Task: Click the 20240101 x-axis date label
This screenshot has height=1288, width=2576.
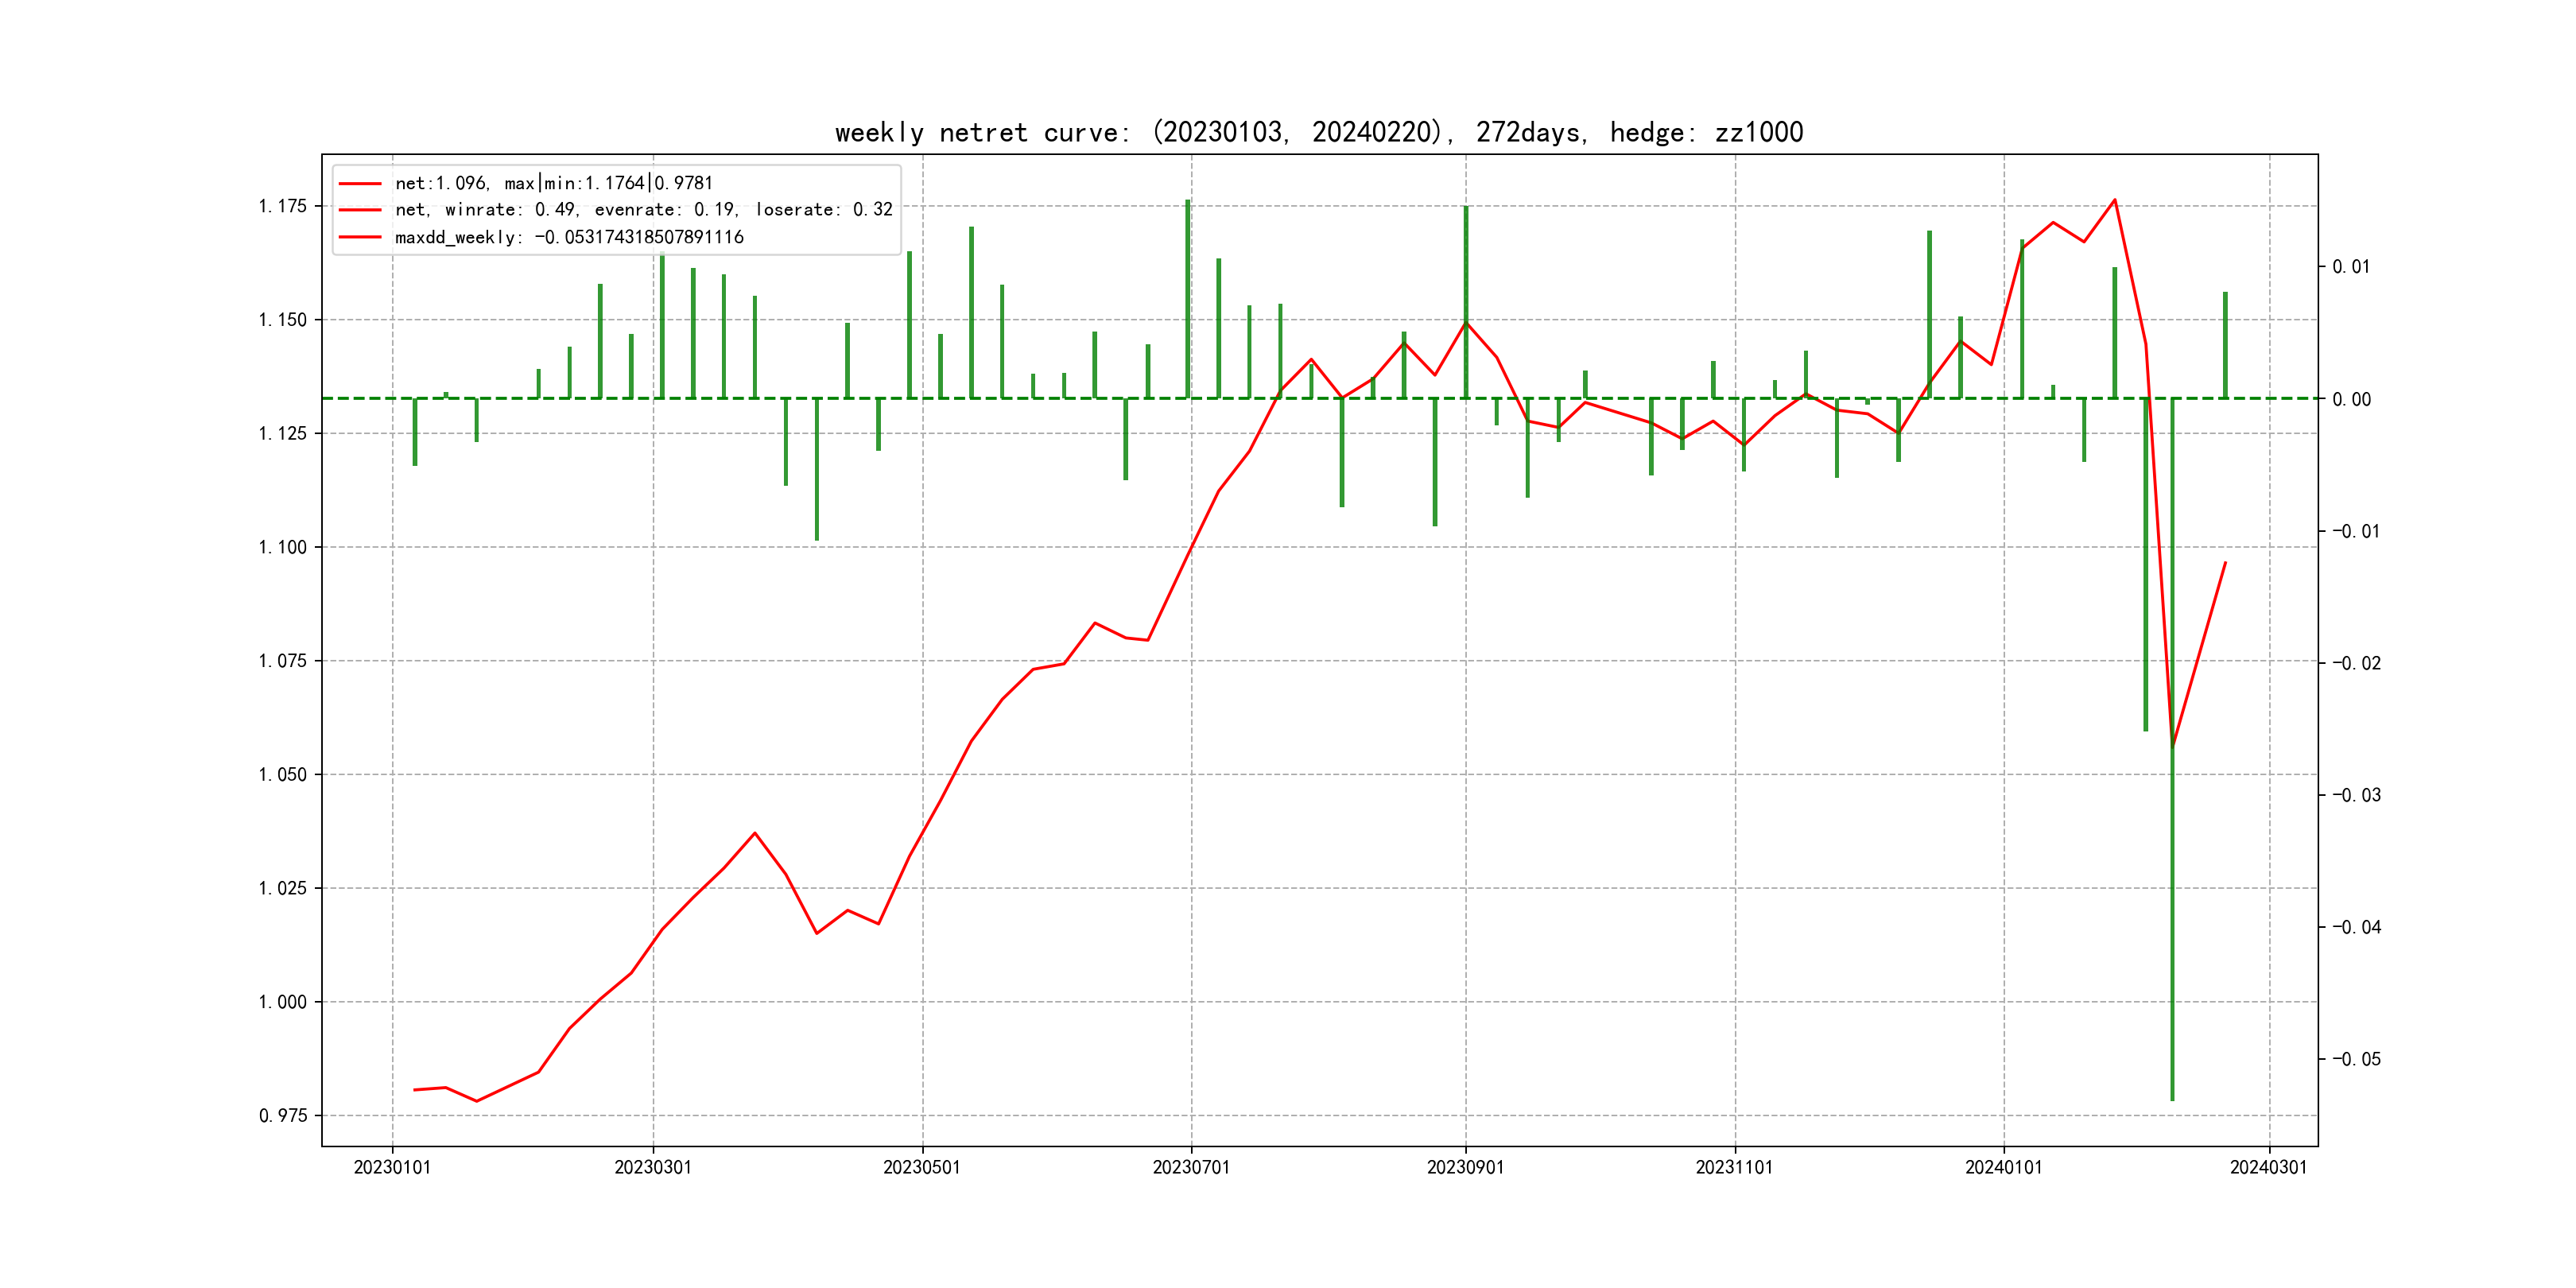Action: [x=2003, y=1167]
